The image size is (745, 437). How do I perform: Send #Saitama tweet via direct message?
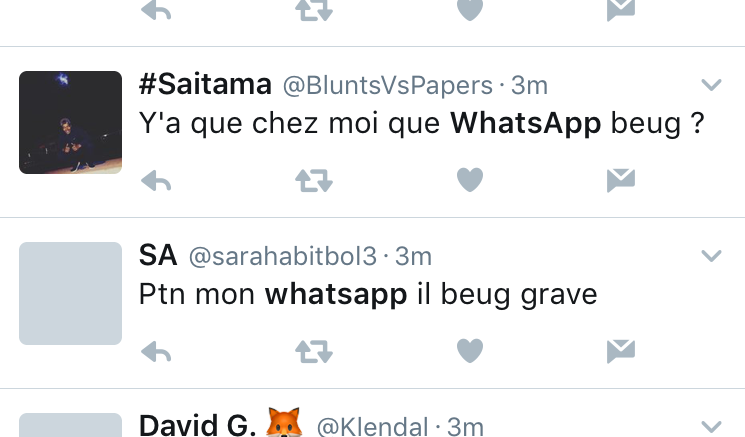(x=621, y=180)
